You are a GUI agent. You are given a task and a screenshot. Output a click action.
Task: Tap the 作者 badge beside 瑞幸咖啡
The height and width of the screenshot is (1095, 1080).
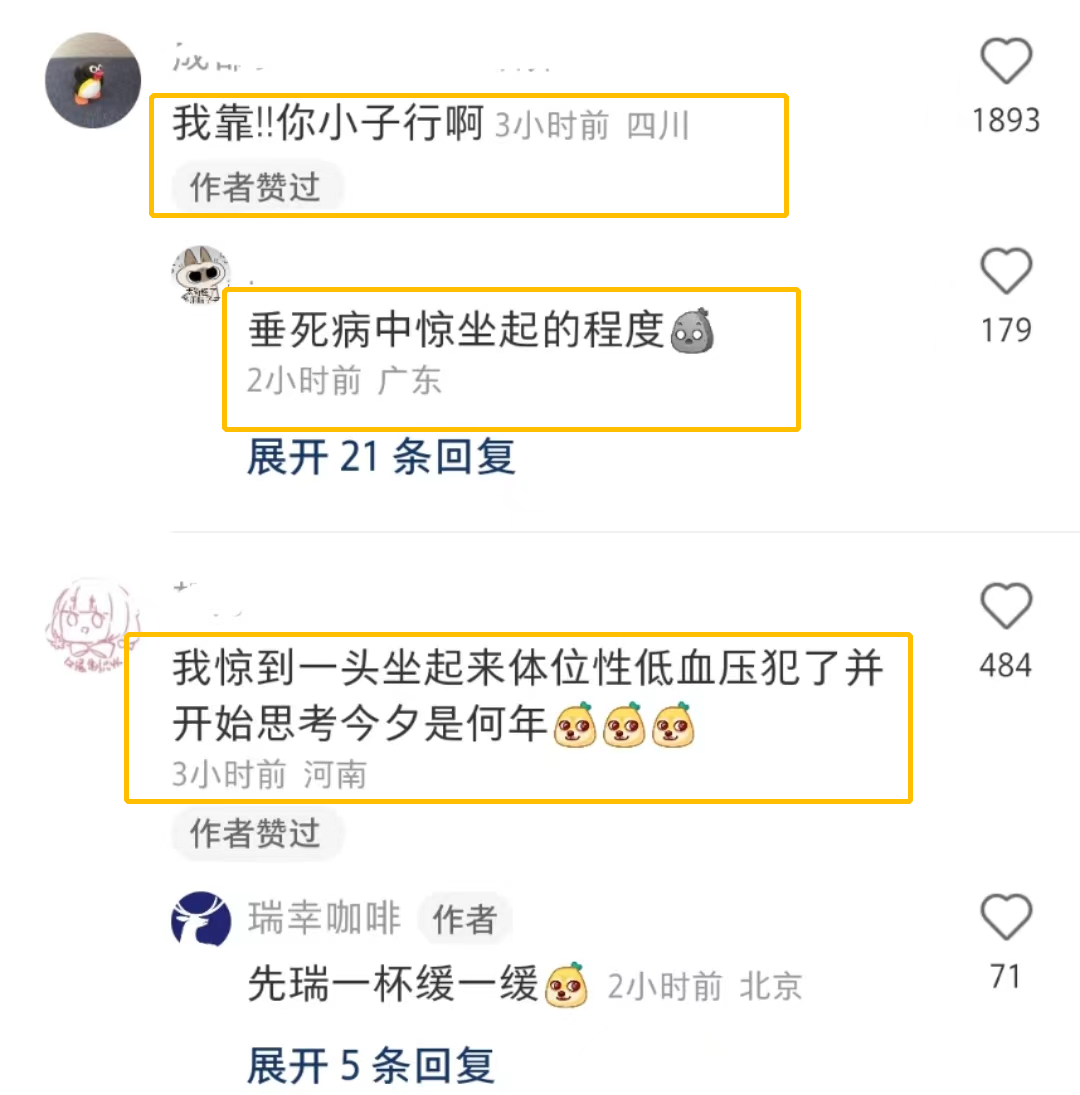coord(464,919)
